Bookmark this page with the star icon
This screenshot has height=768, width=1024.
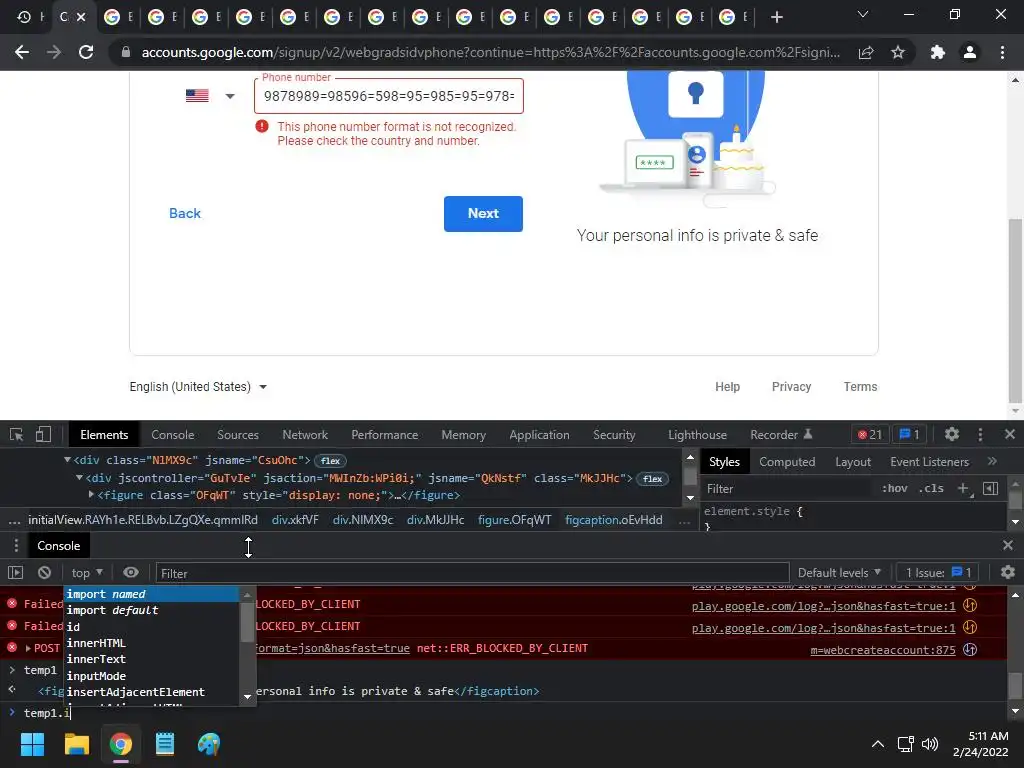(898, 52)
